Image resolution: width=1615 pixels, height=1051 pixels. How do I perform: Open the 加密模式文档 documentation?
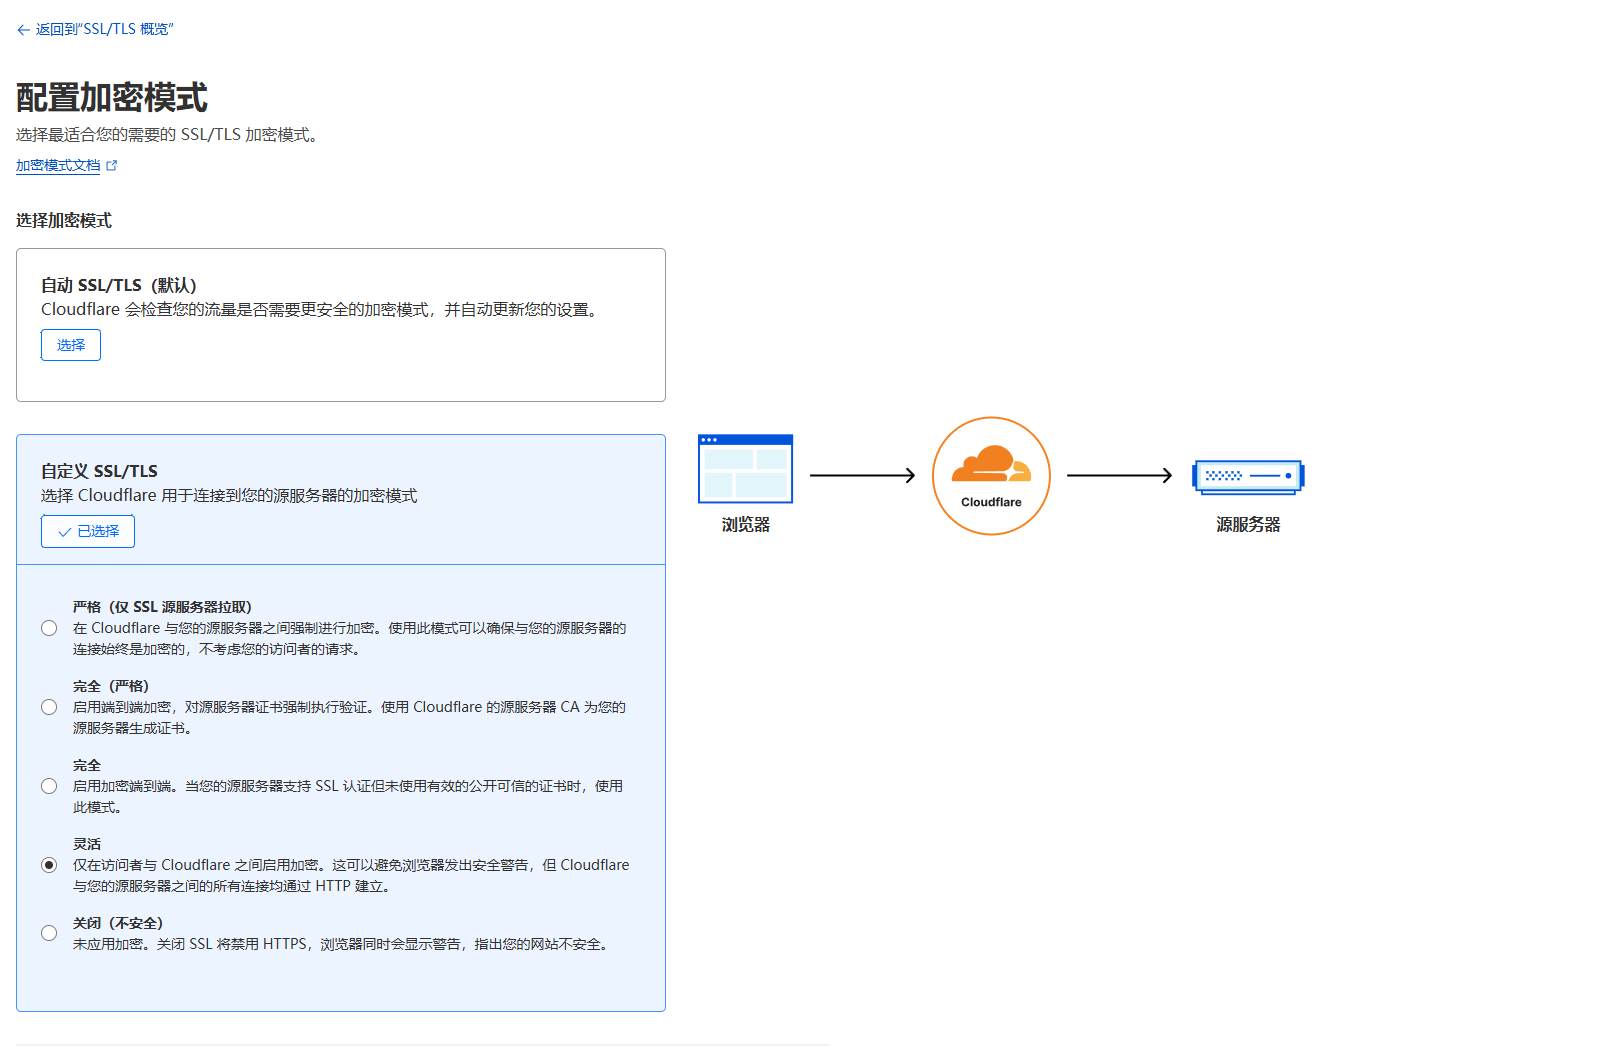click(x=56, y=164)
